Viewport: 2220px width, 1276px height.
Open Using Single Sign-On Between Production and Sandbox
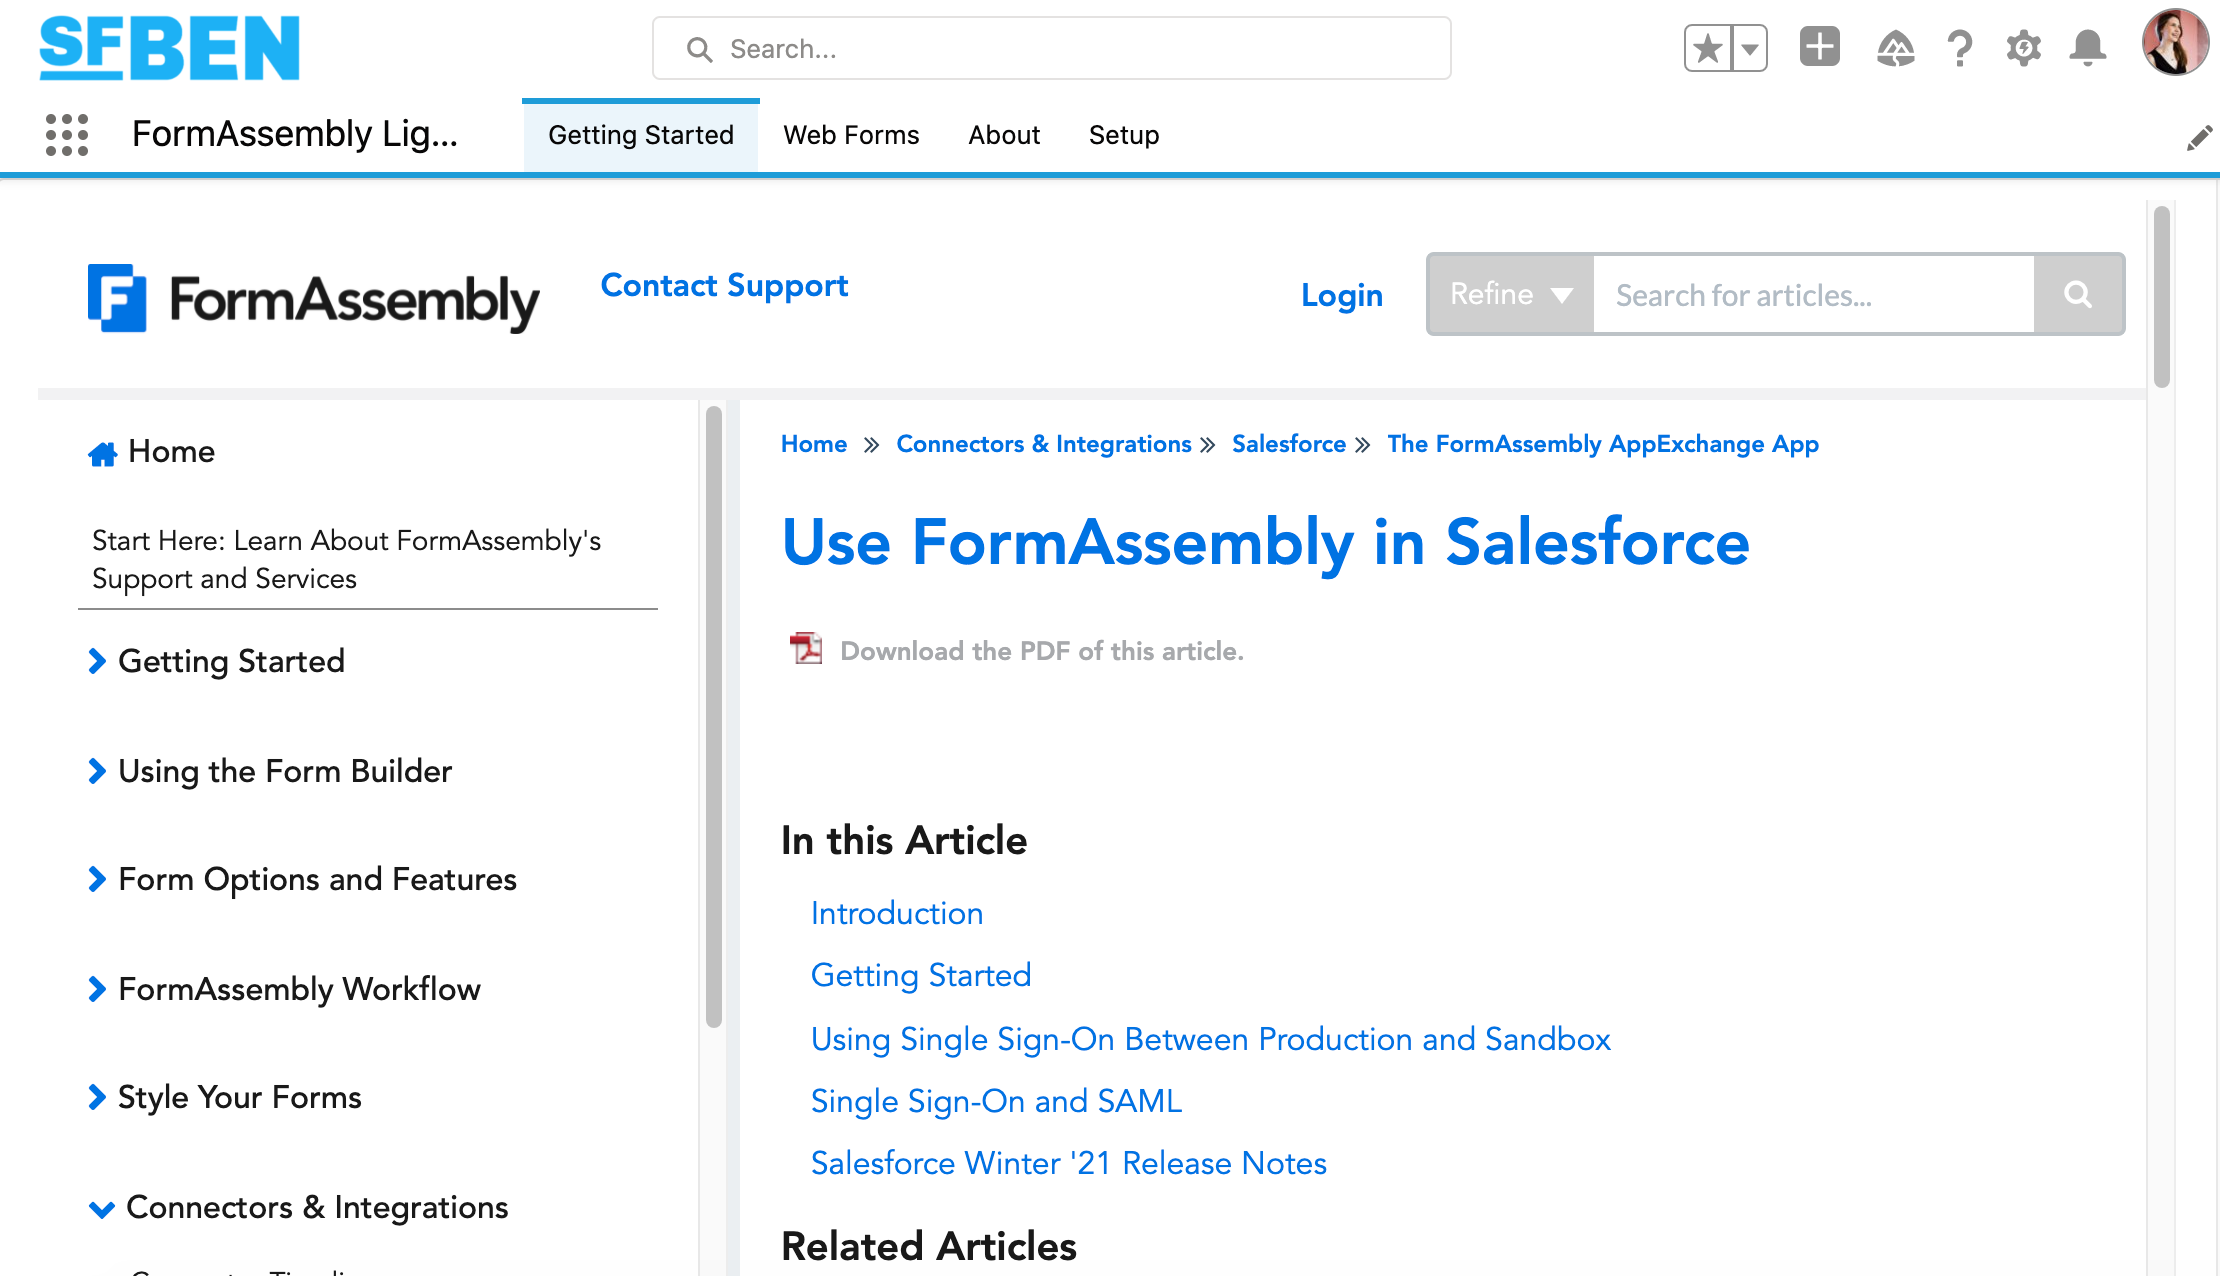1211,1039
